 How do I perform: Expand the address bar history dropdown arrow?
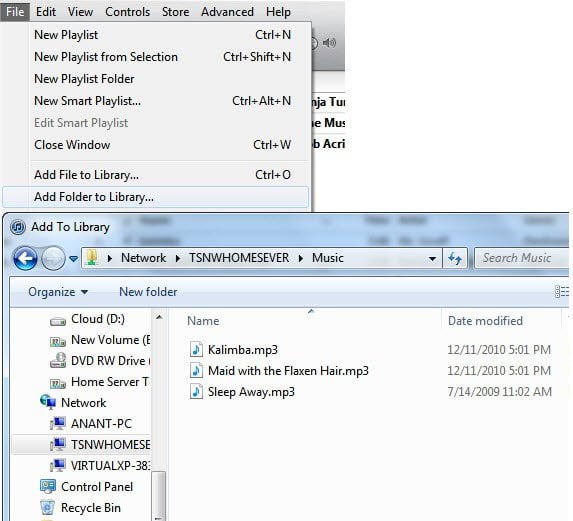click(x=432, y=258)
